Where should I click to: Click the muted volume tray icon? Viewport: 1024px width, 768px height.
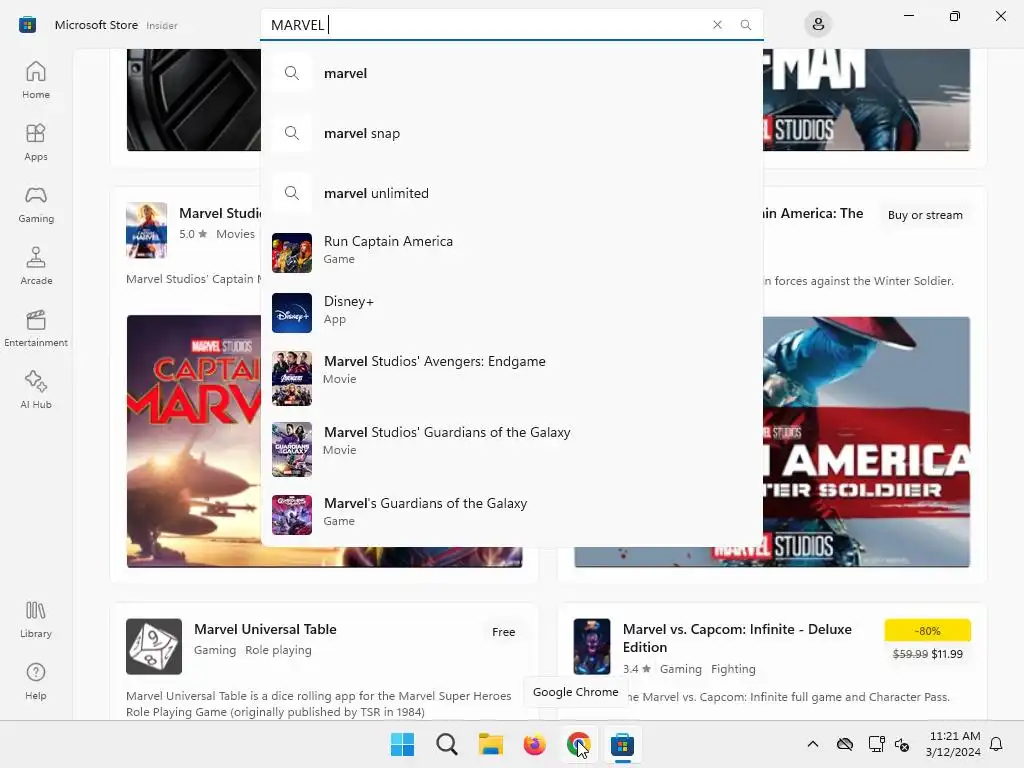[902, 744]
